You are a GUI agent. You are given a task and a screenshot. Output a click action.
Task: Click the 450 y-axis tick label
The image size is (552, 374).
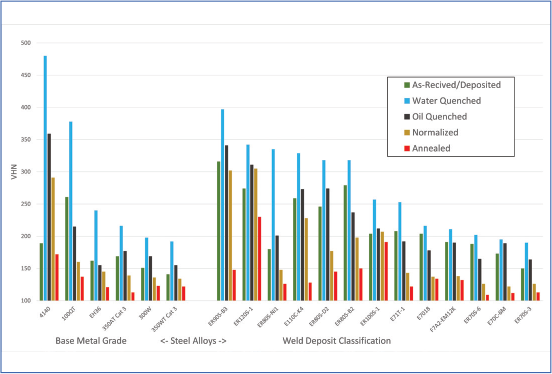coord(26,75)
